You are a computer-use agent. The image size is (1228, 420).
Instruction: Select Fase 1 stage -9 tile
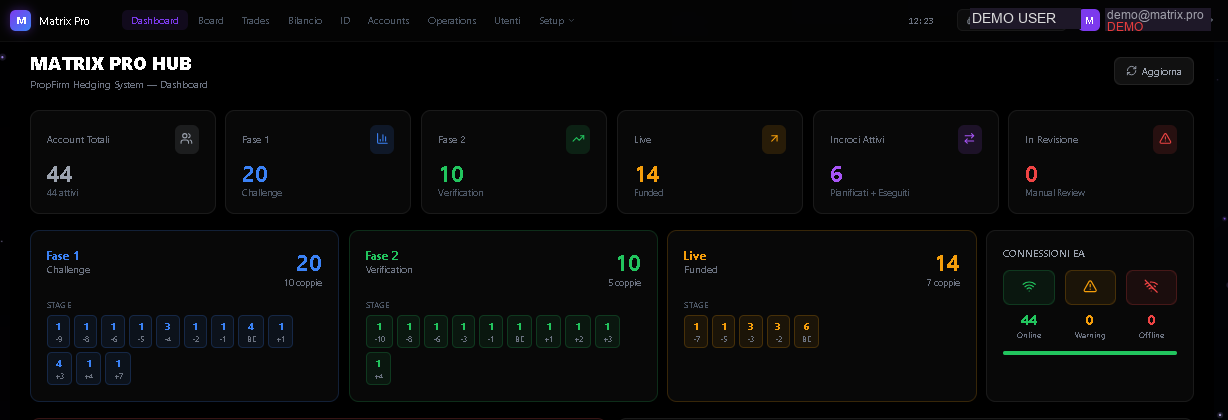59,332
